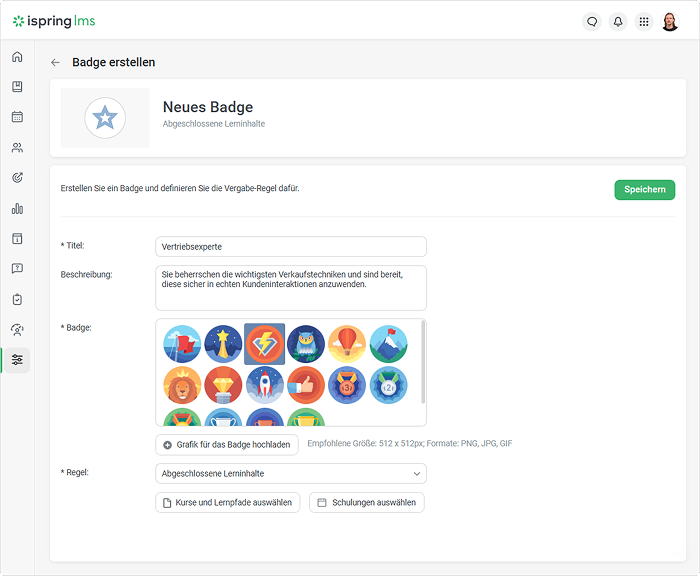Open the clipboard checkmark icon in the sidebar
This screenshot has height=576, width=700.
pyautogui.click(x=17, y=299)
